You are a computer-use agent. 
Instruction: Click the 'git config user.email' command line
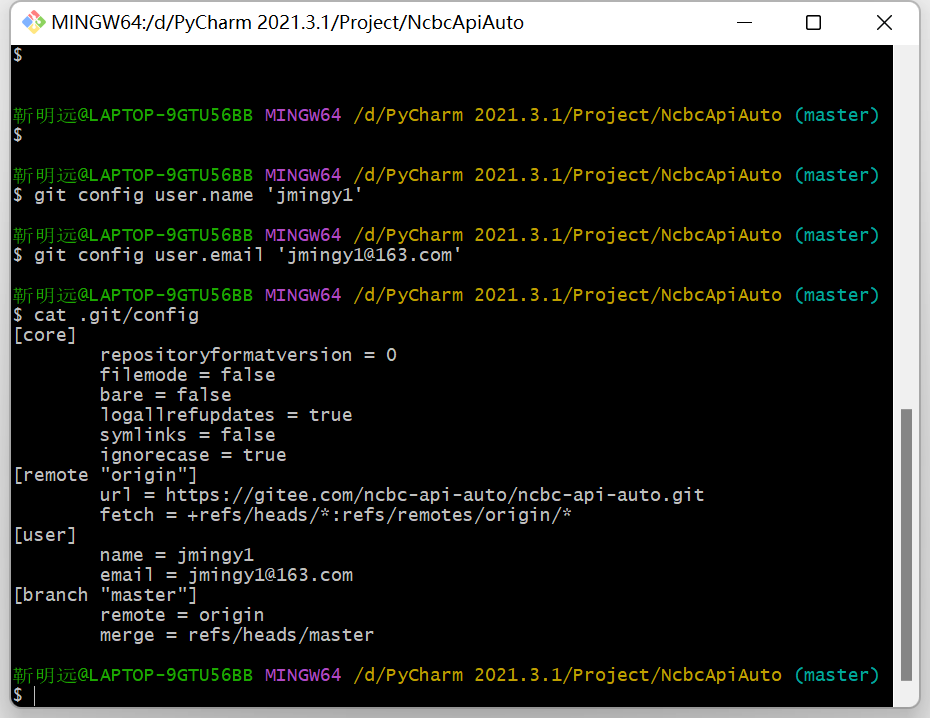pos(237,255)
